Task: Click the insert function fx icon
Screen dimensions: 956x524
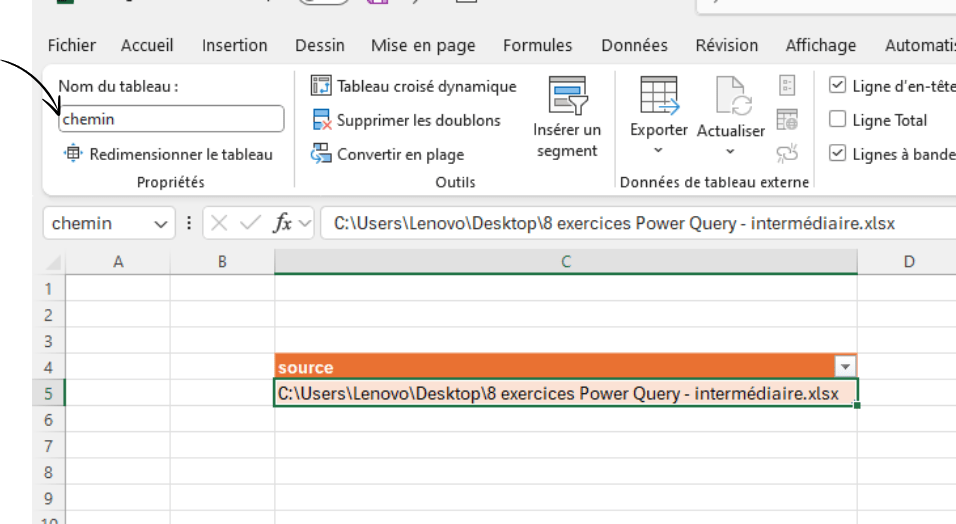Action: 283,223
